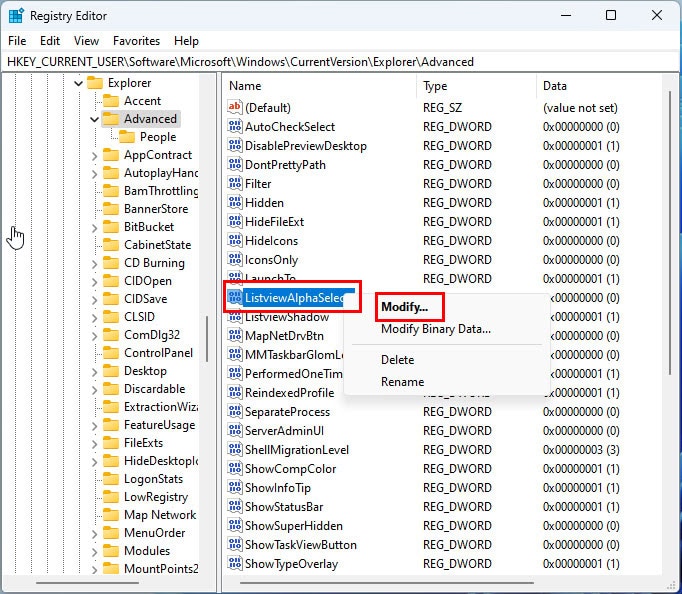Click the People folder icon
Screen dimensions: 682x594
tap(127, 137)
